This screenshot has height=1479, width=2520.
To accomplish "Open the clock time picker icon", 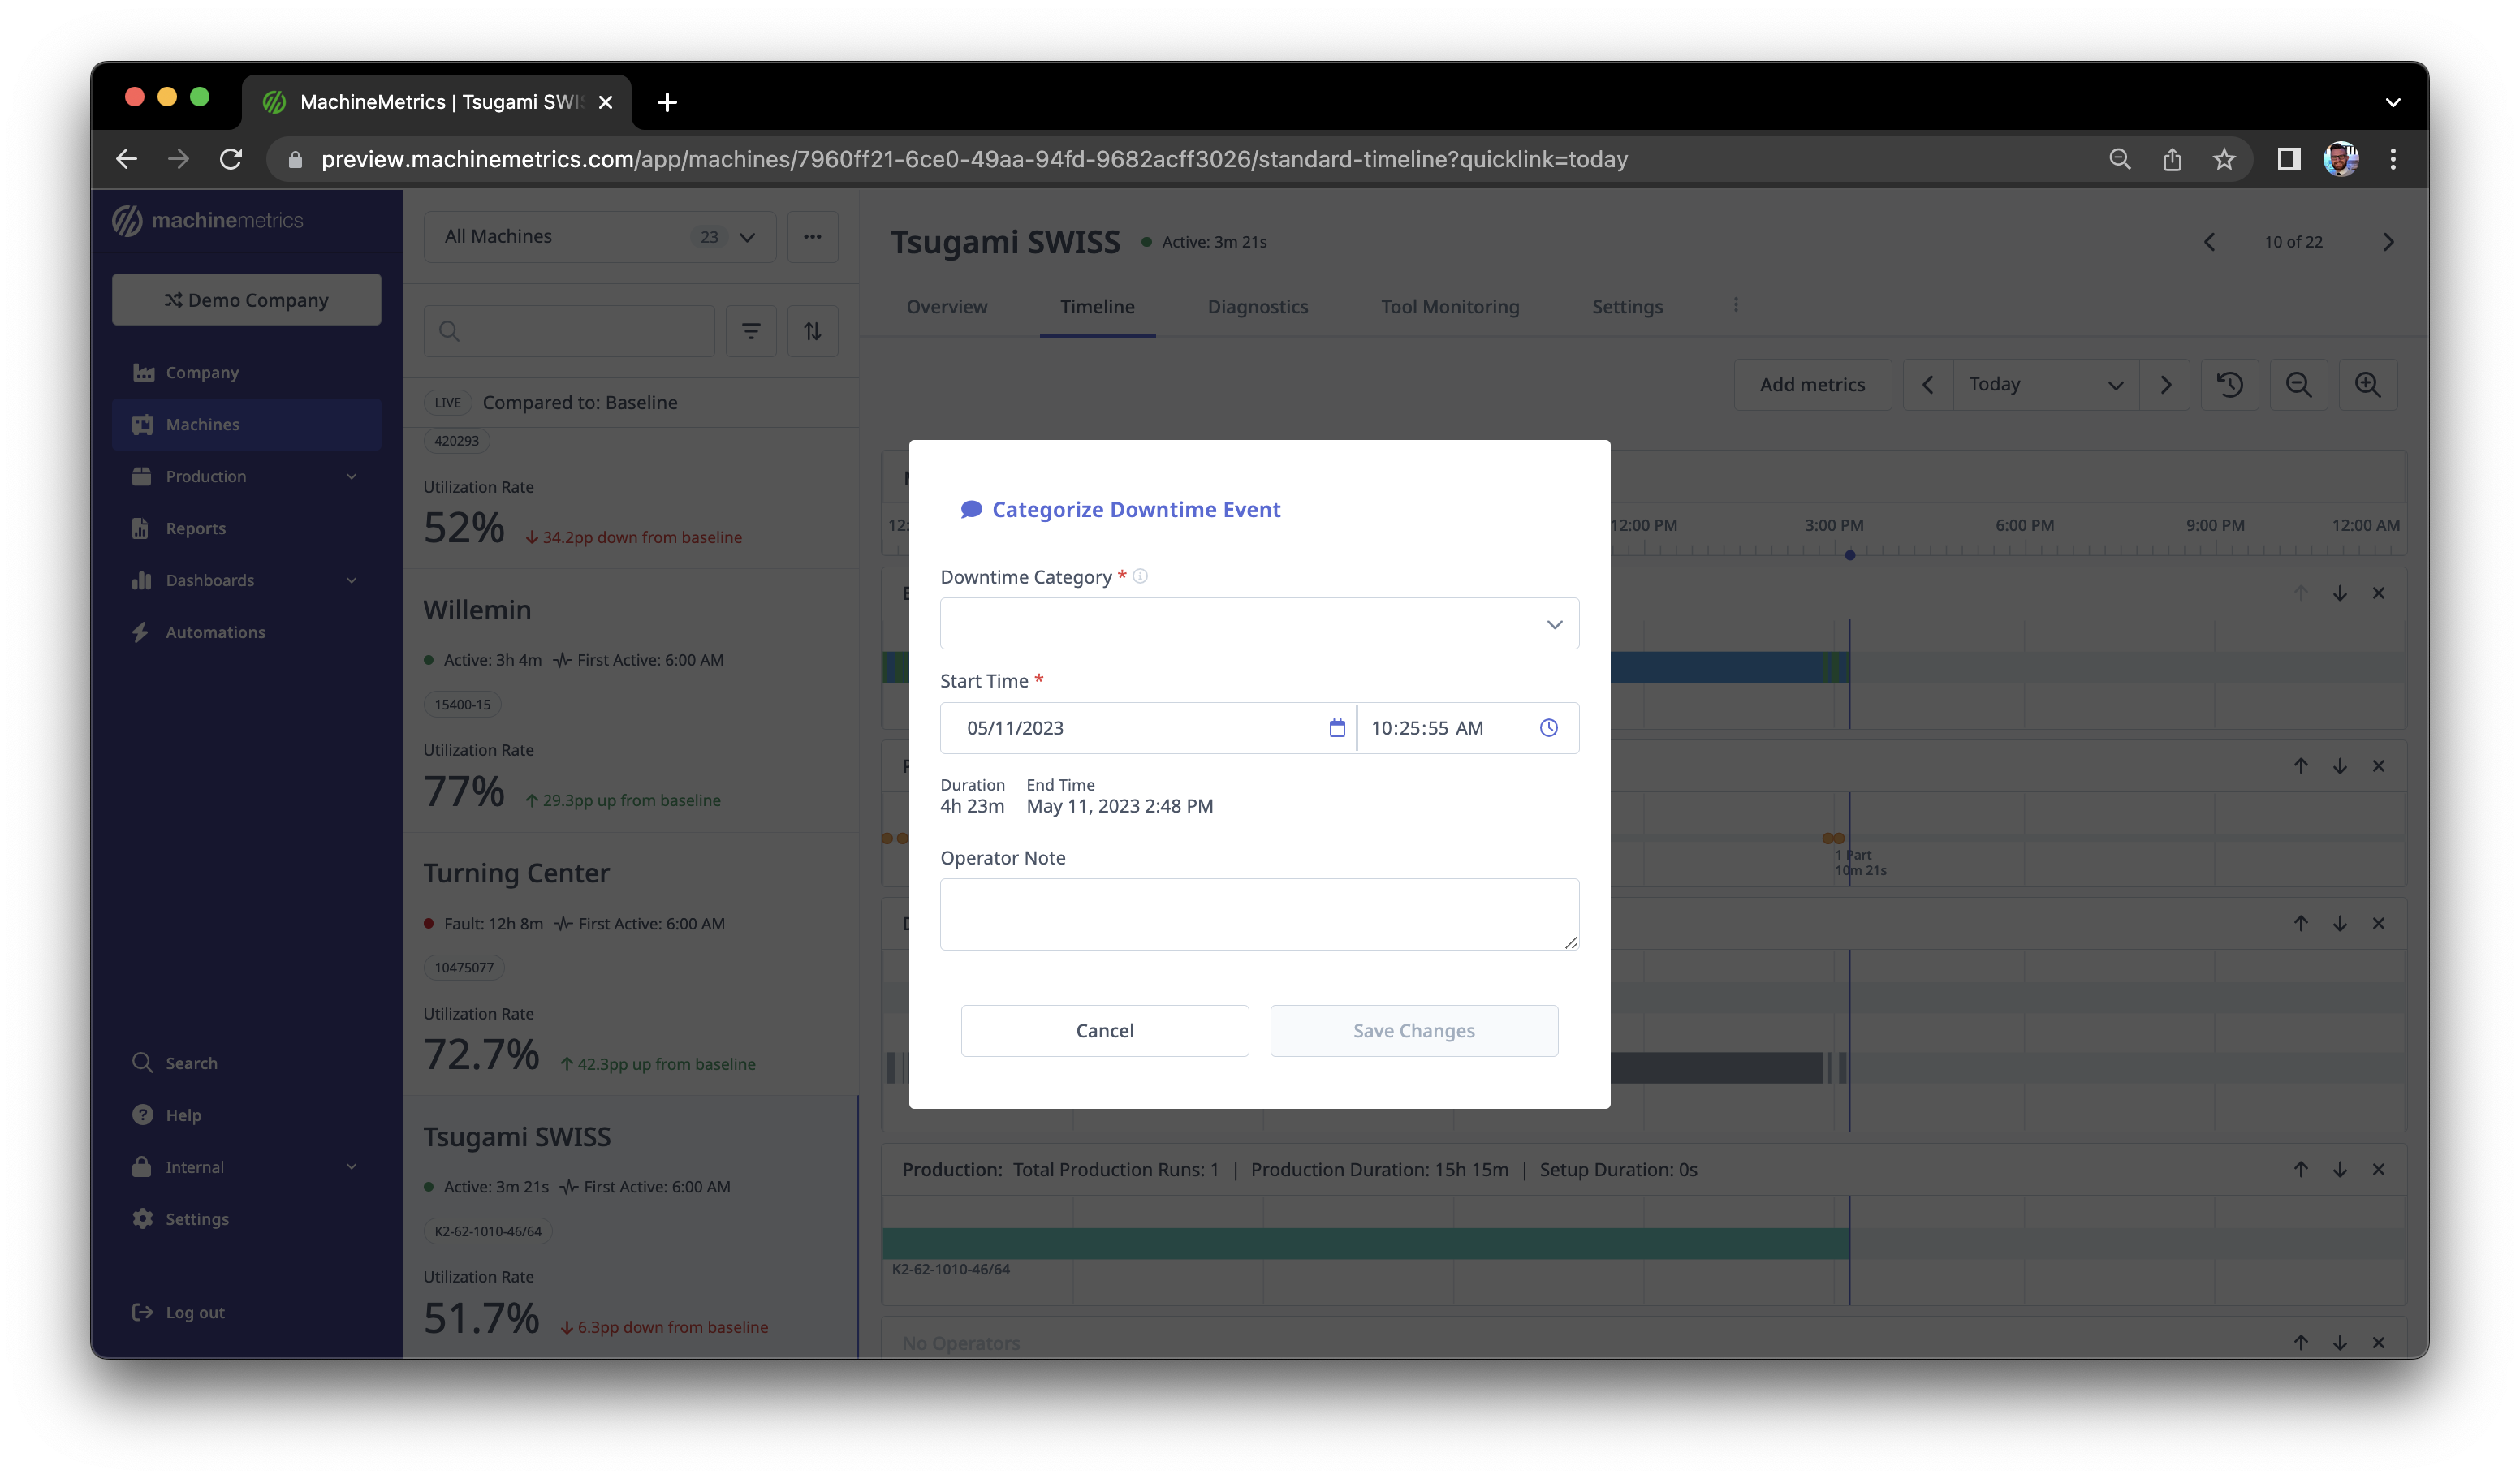I will click(x=1548, y=728).
